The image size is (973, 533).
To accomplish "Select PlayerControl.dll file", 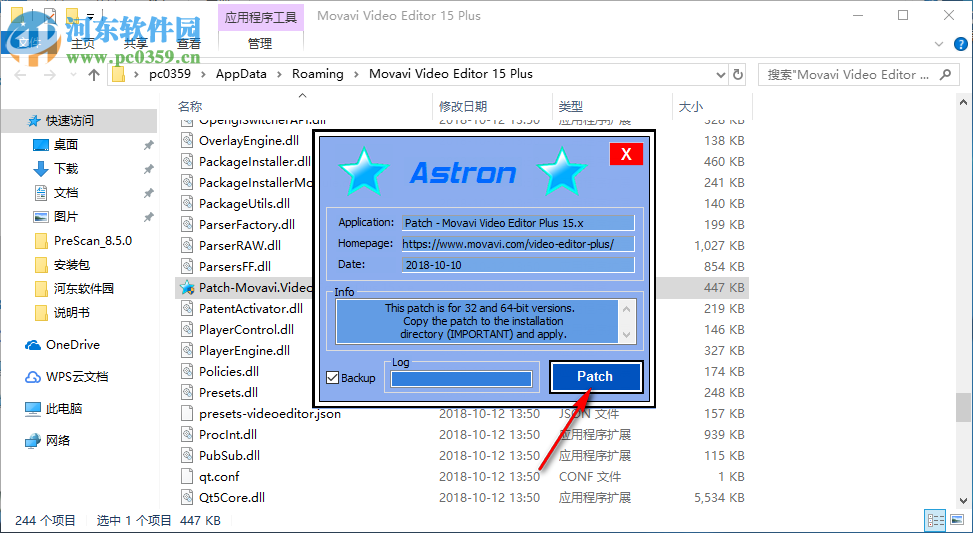I will click(x=246, y=329).
